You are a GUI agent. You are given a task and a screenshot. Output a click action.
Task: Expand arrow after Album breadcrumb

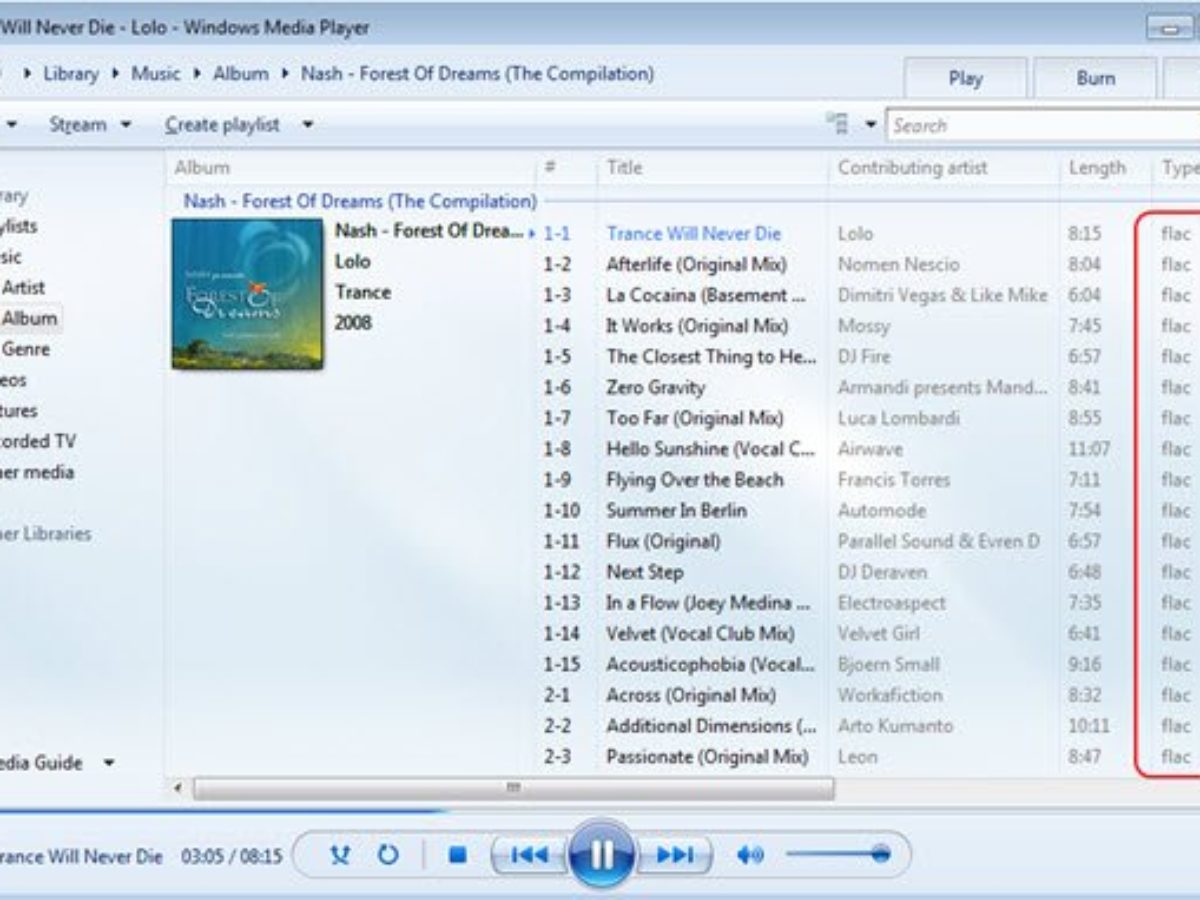[285, 74]
